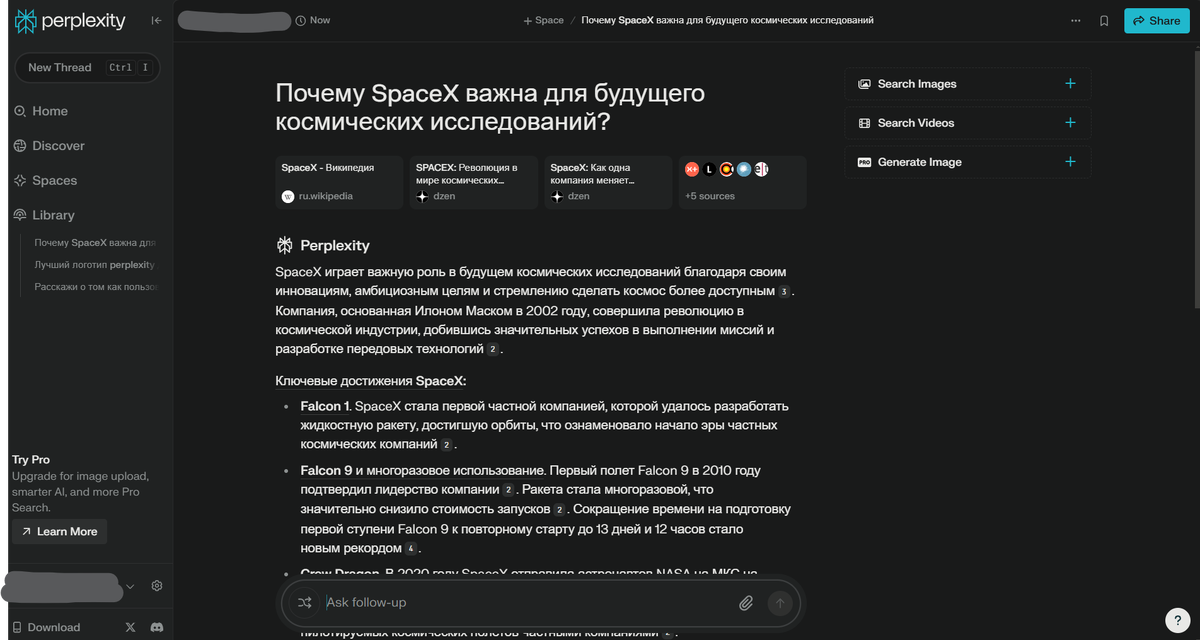Click the Share button

point(1156,20)
